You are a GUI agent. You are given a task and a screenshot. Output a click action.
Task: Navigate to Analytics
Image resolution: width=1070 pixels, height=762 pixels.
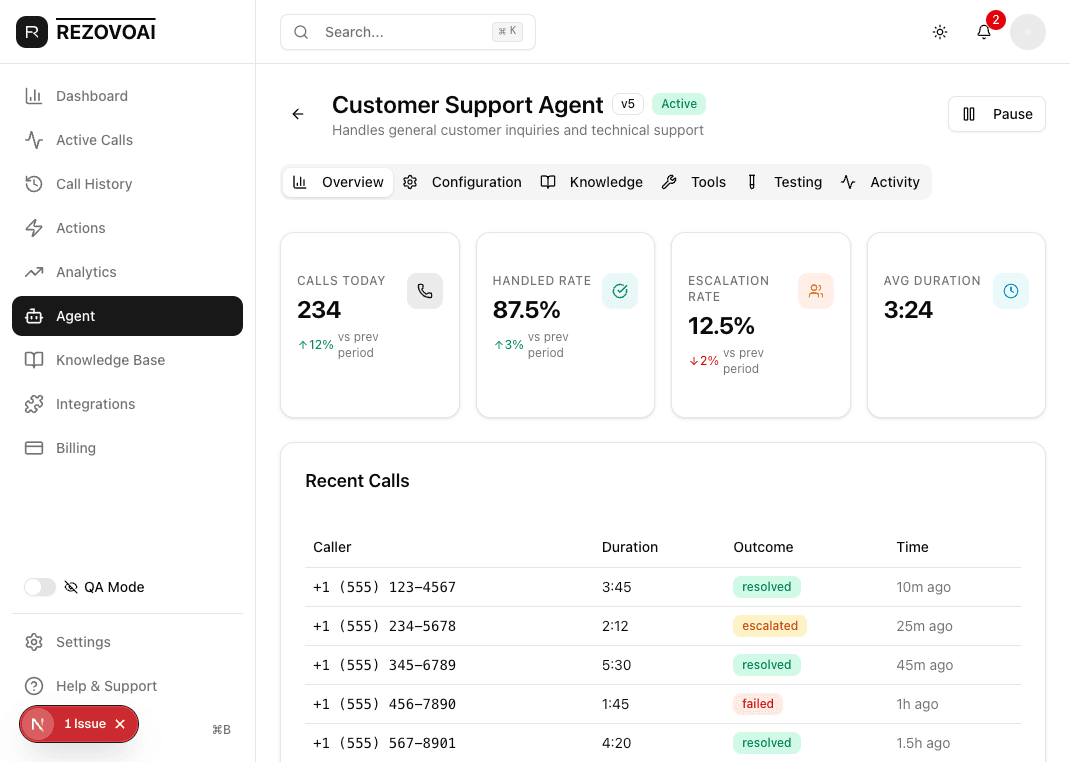pos(88,272)
